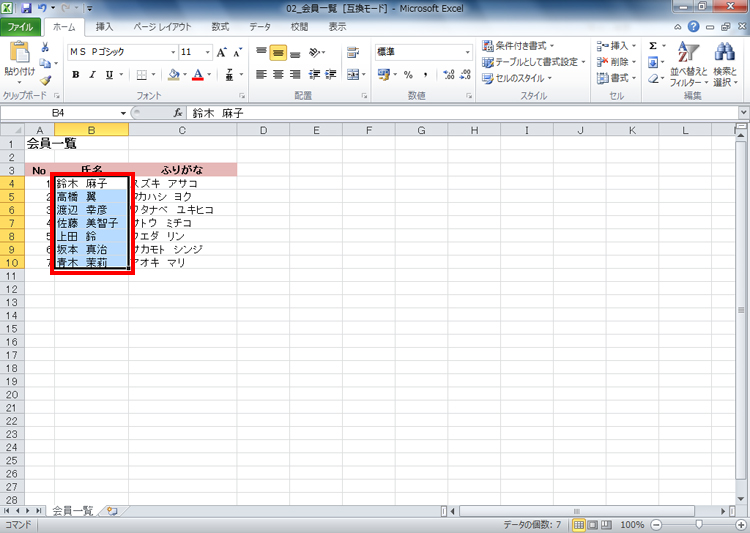This screenshot has height=533, width=750.
Task: Increase indent
Action: [x=331, y=75]
